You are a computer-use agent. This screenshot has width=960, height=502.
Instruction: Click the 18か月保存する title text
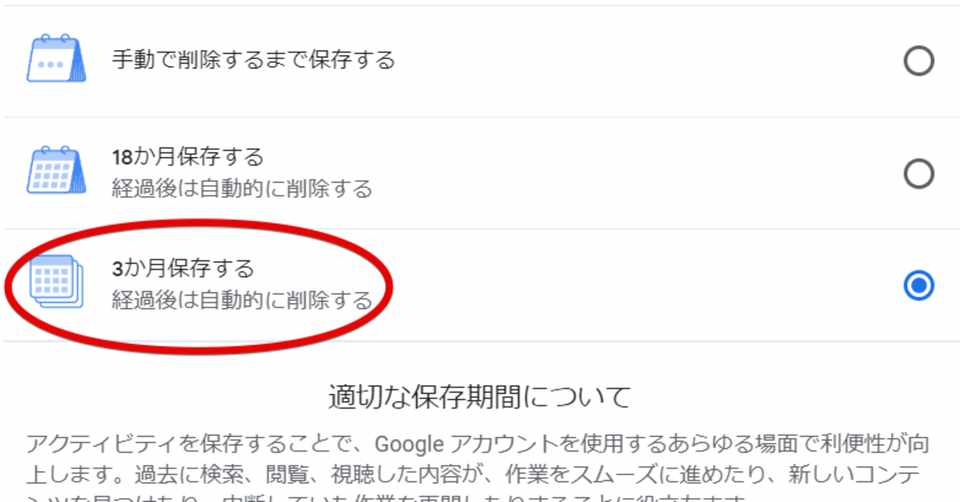187,157
